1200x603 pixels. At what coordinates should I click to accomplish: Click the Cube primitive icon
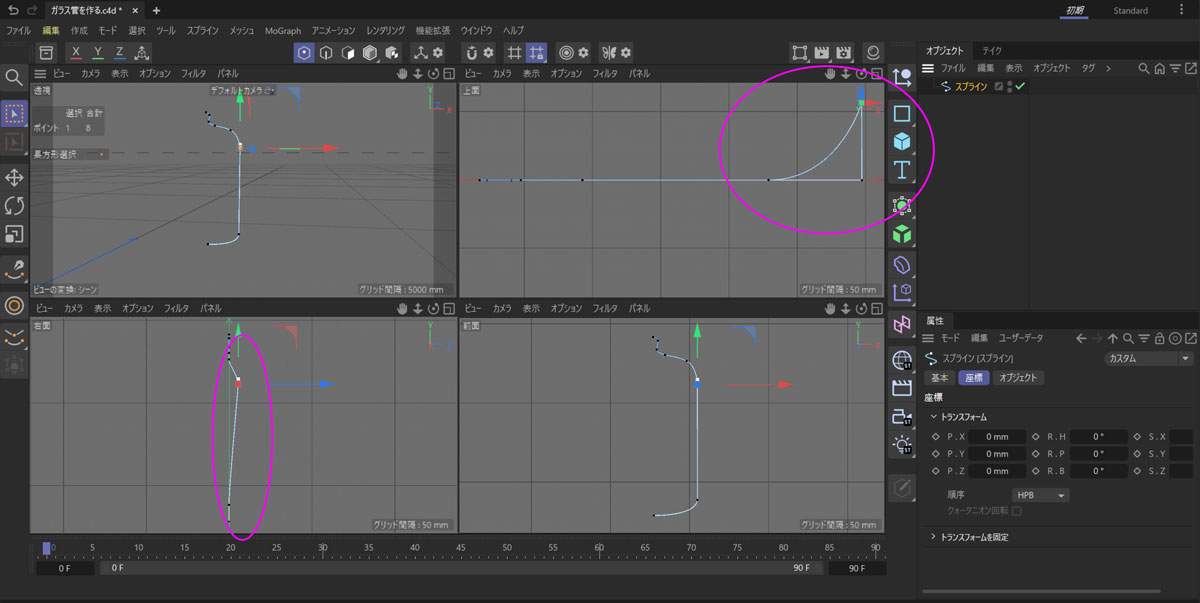coord(902,142)
